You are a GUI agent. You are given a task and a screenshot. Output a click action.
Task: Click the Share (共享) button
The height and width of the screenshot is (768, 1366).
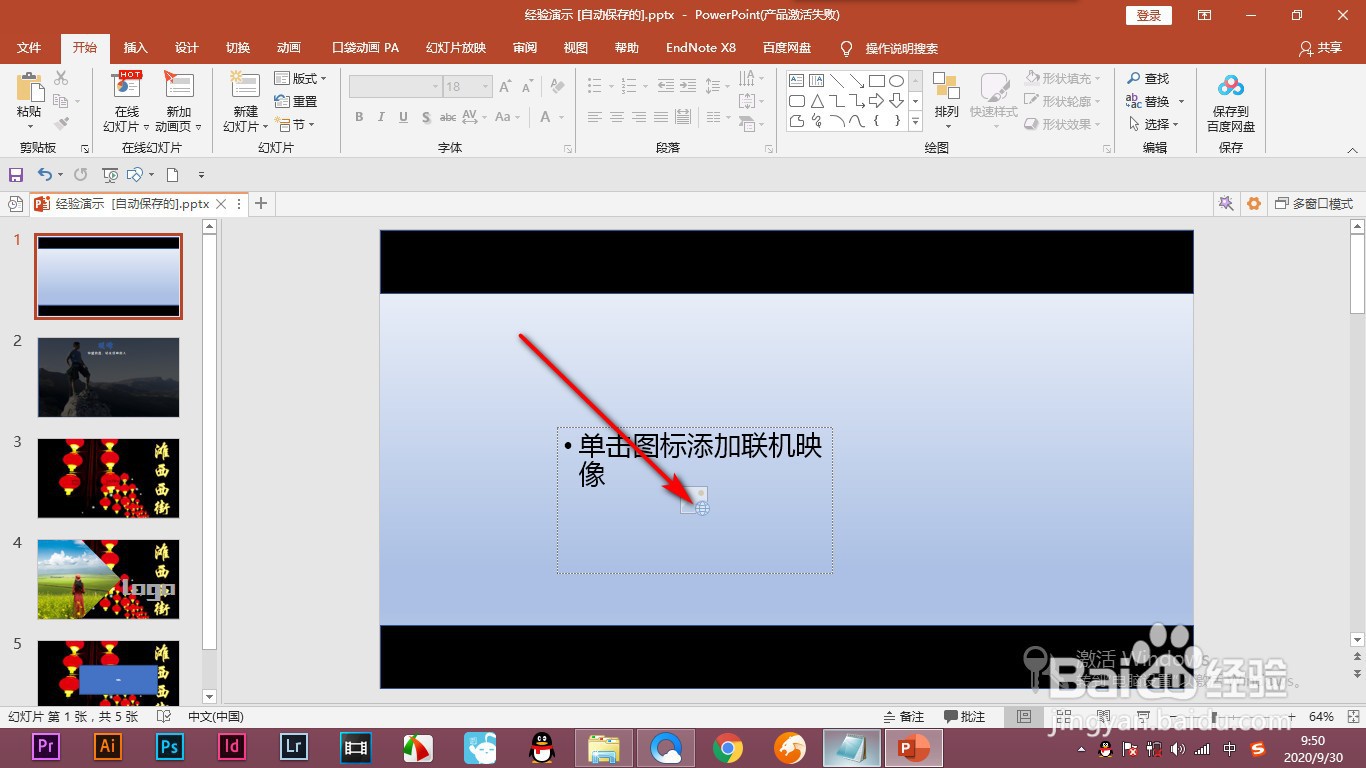point(1320,48)
